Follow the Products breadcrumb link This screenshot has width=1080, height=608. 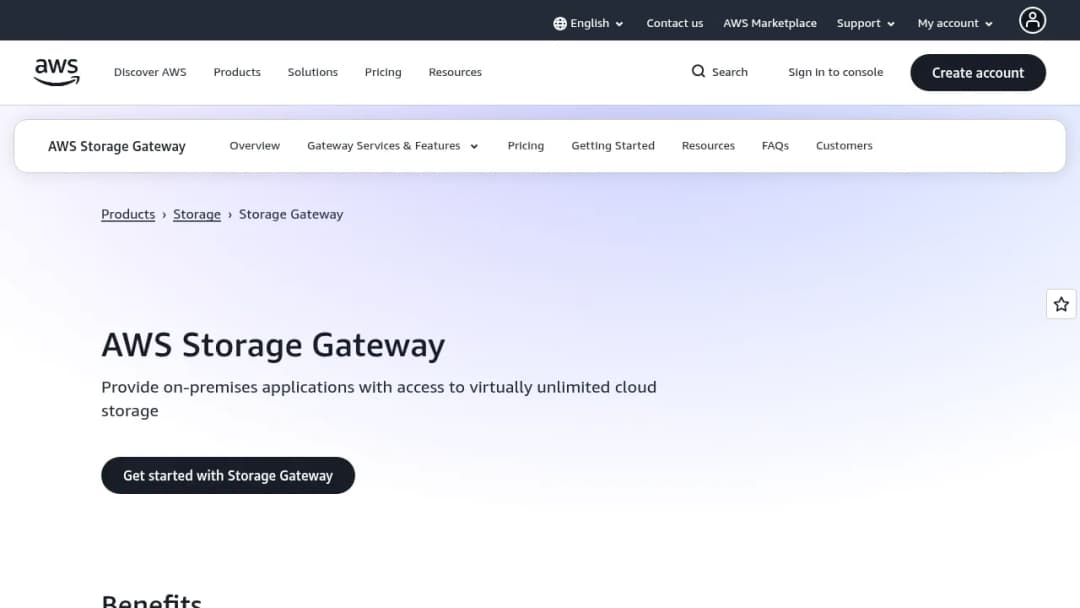128,214
